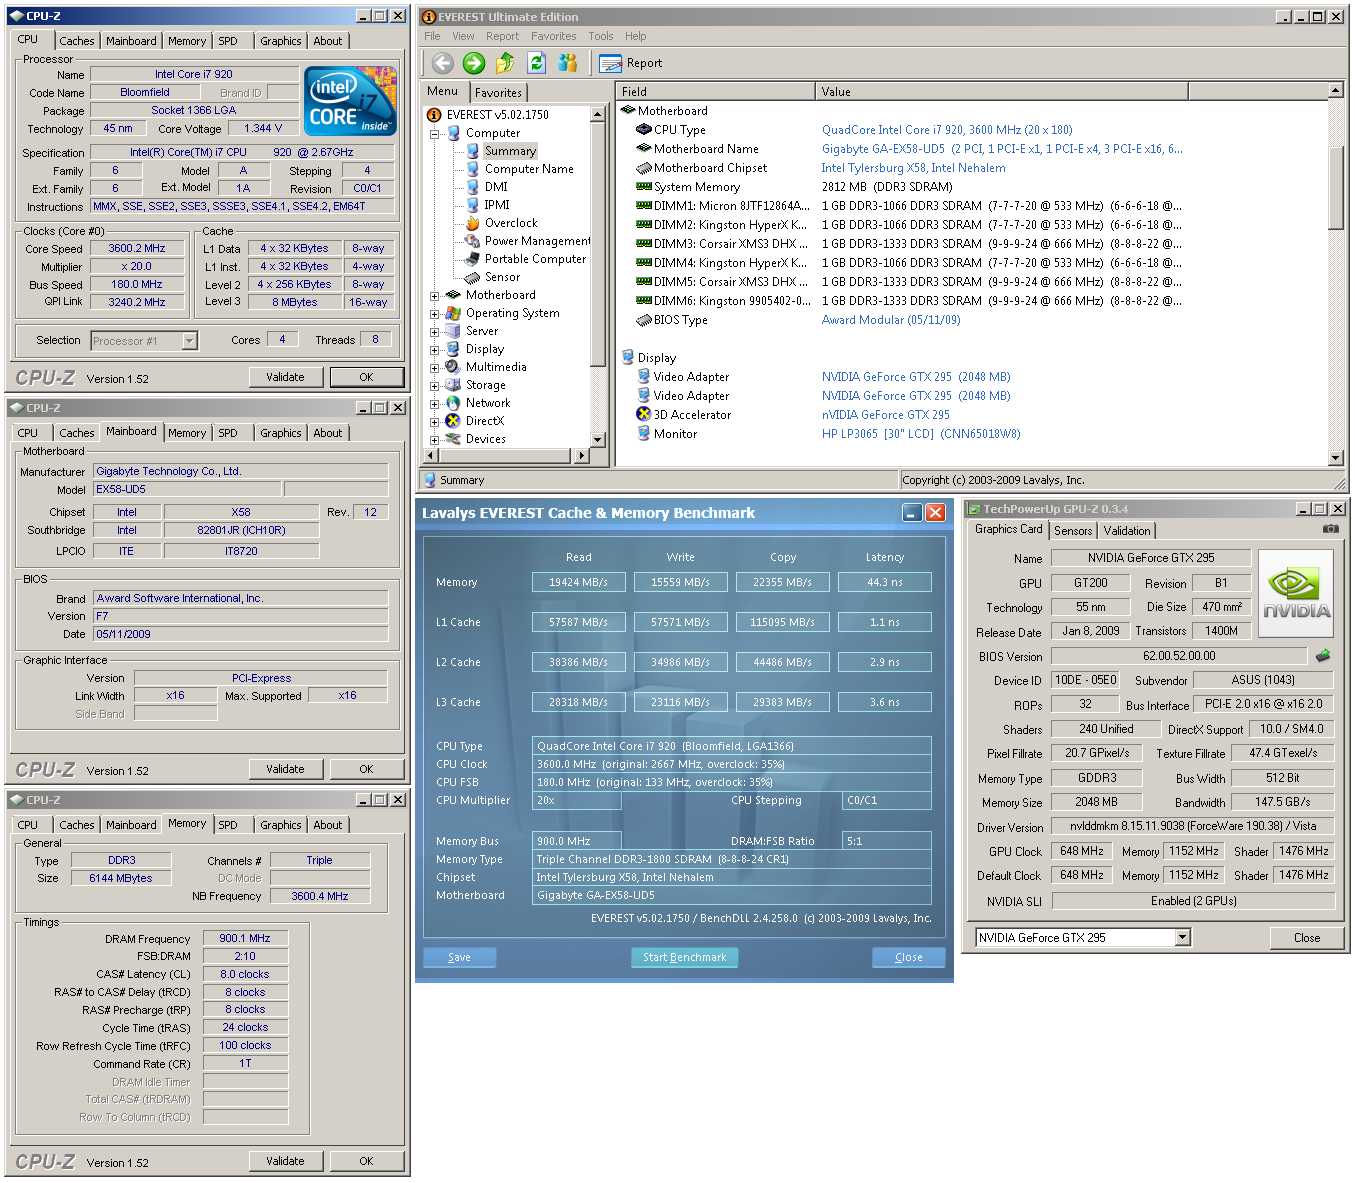Switch to Validation tab in GPU-Z
The width and height of the screenshot is (1355, 1183).
[x=1127, y=531]
